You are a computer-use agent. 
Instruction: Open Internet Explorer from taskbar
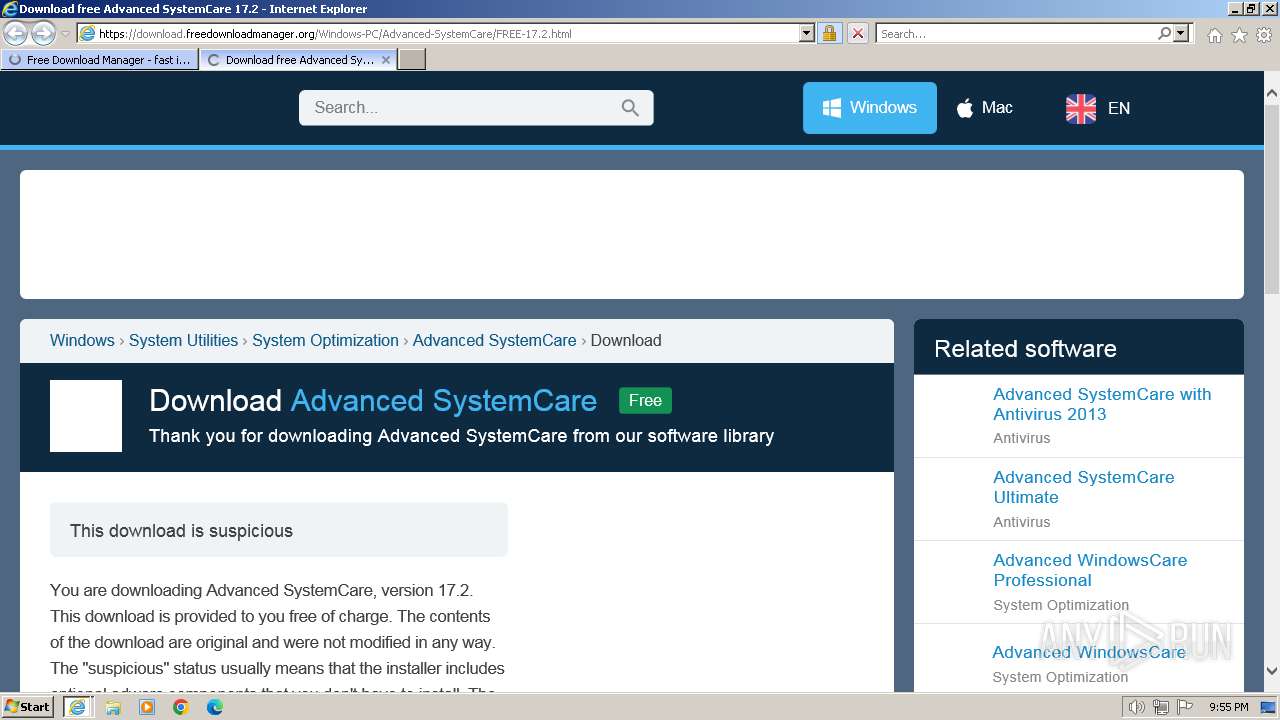(77, 707)
